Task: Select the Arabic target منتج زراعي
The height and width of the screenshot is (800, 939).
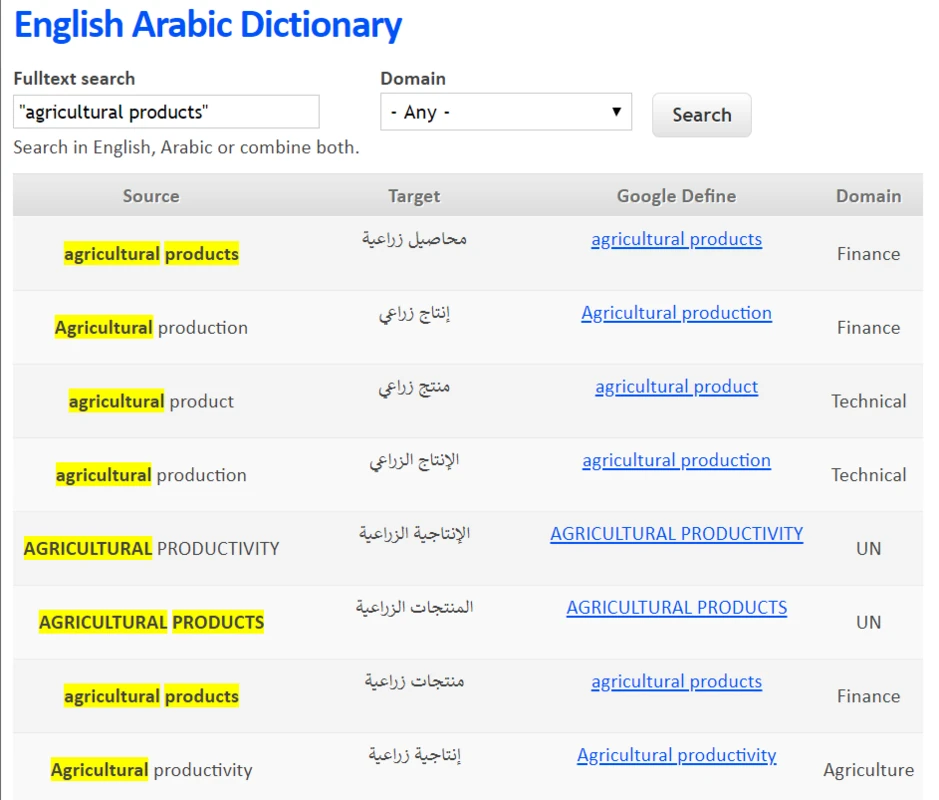Action: pos(414,387)
